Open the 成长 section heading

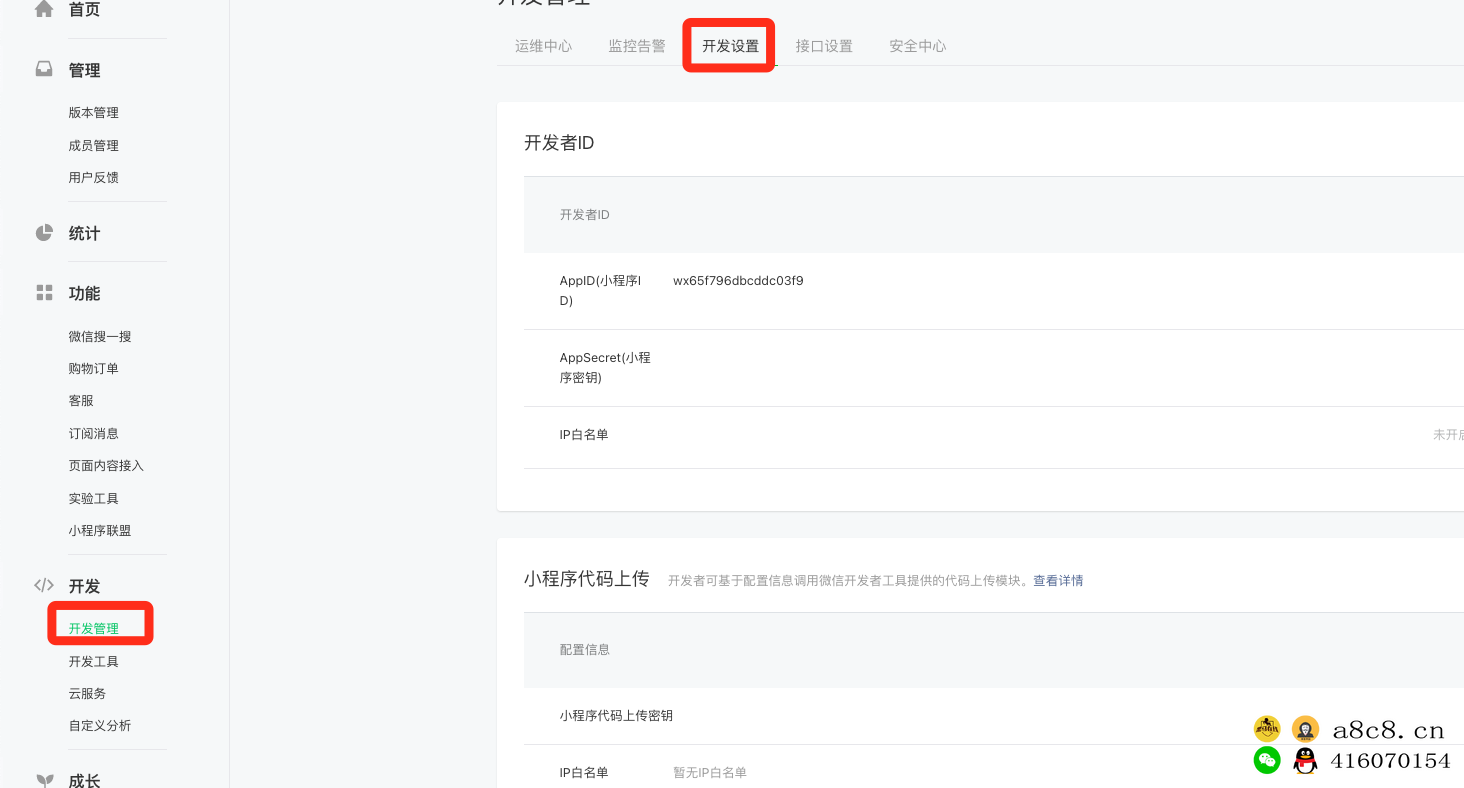[84, 780]
